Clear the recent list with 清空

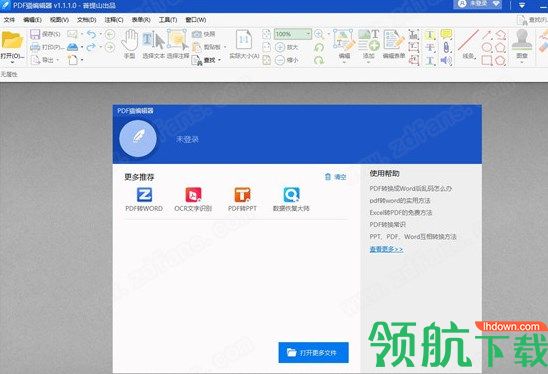pos(336,177)
